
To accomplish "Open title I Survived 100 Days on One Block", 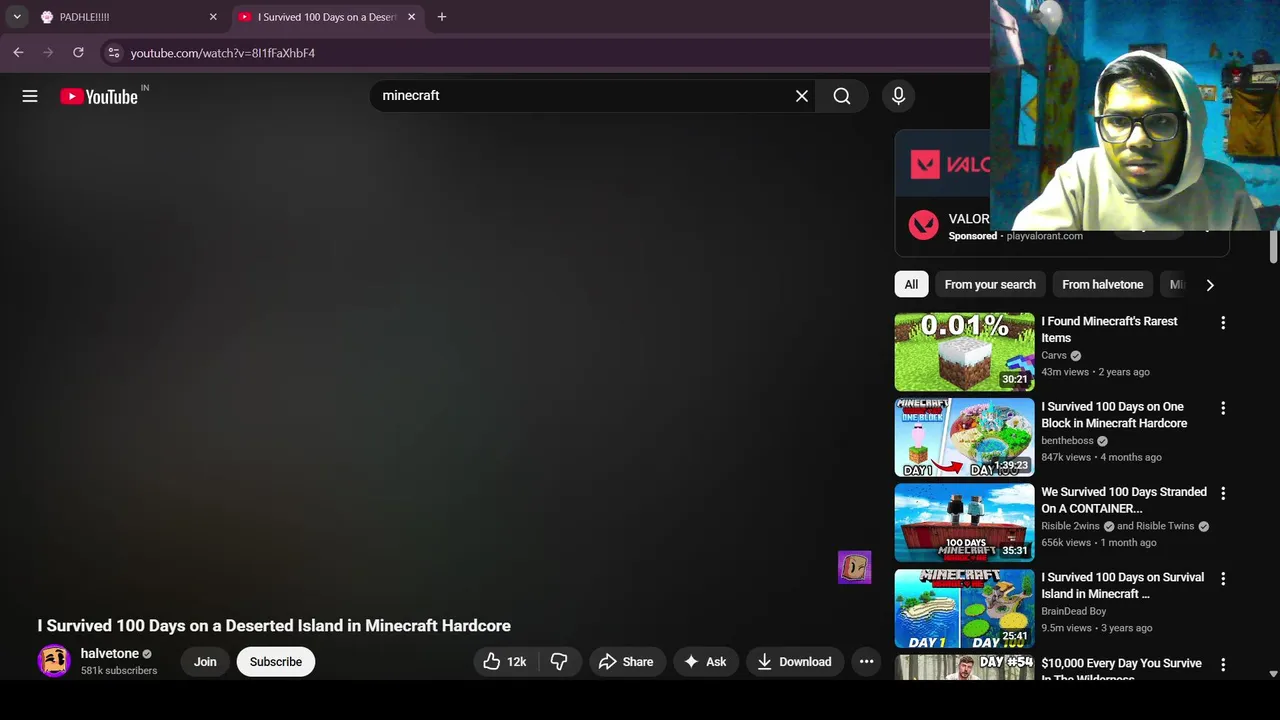I will (1114, 415).
